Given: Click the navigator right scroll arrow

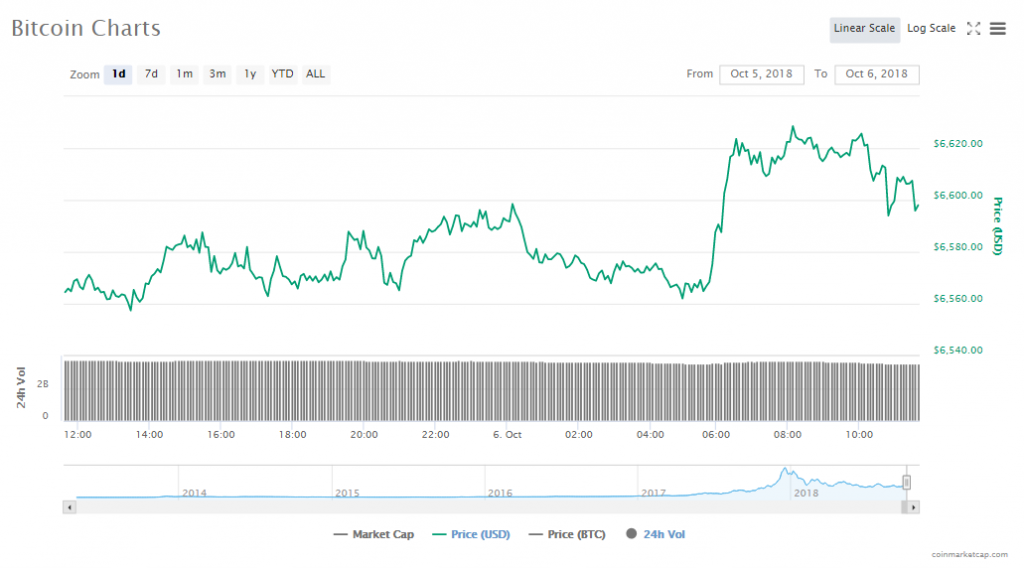Looking at the screenshot, I should pyautogui.click(x=914, y=508).
